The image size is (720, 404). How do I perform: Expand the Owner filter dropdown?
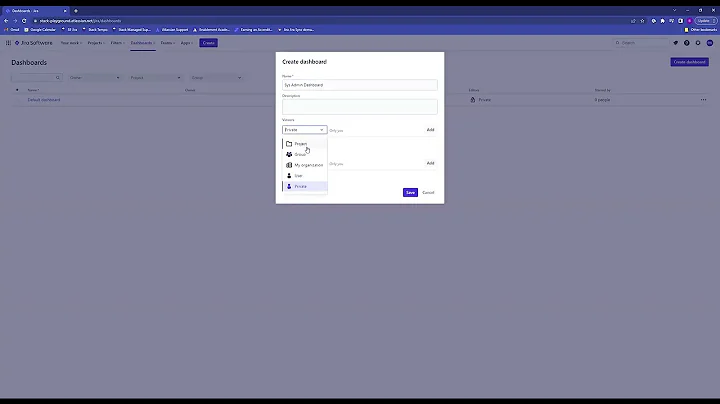pos(94,78)
